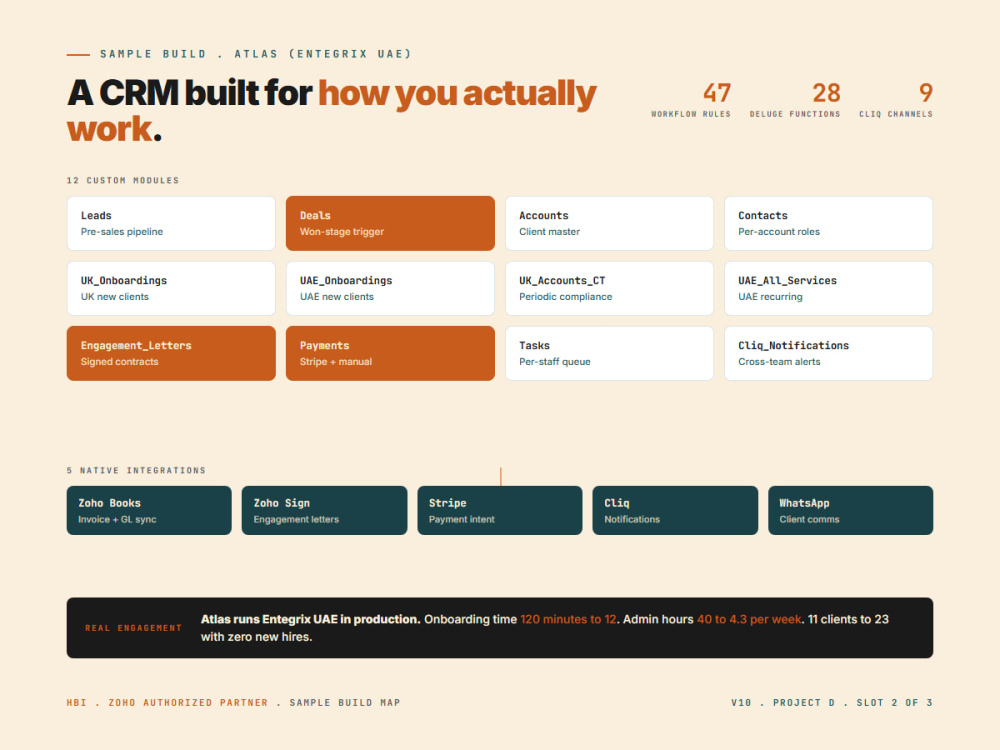Click the 47 workflow rules stat
The width and height of the screenshot is (1000, 750).
pos(691,99)
